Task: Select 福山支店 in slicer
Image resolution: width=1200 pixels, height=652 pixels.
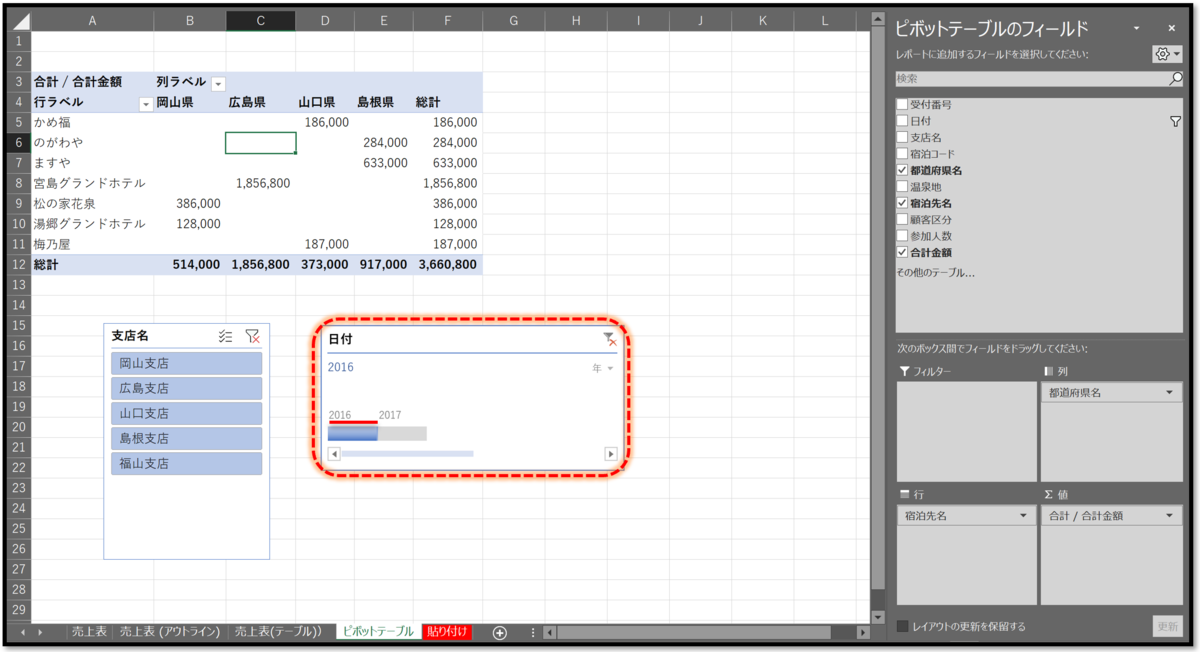Action: click(x=186, y=464)
